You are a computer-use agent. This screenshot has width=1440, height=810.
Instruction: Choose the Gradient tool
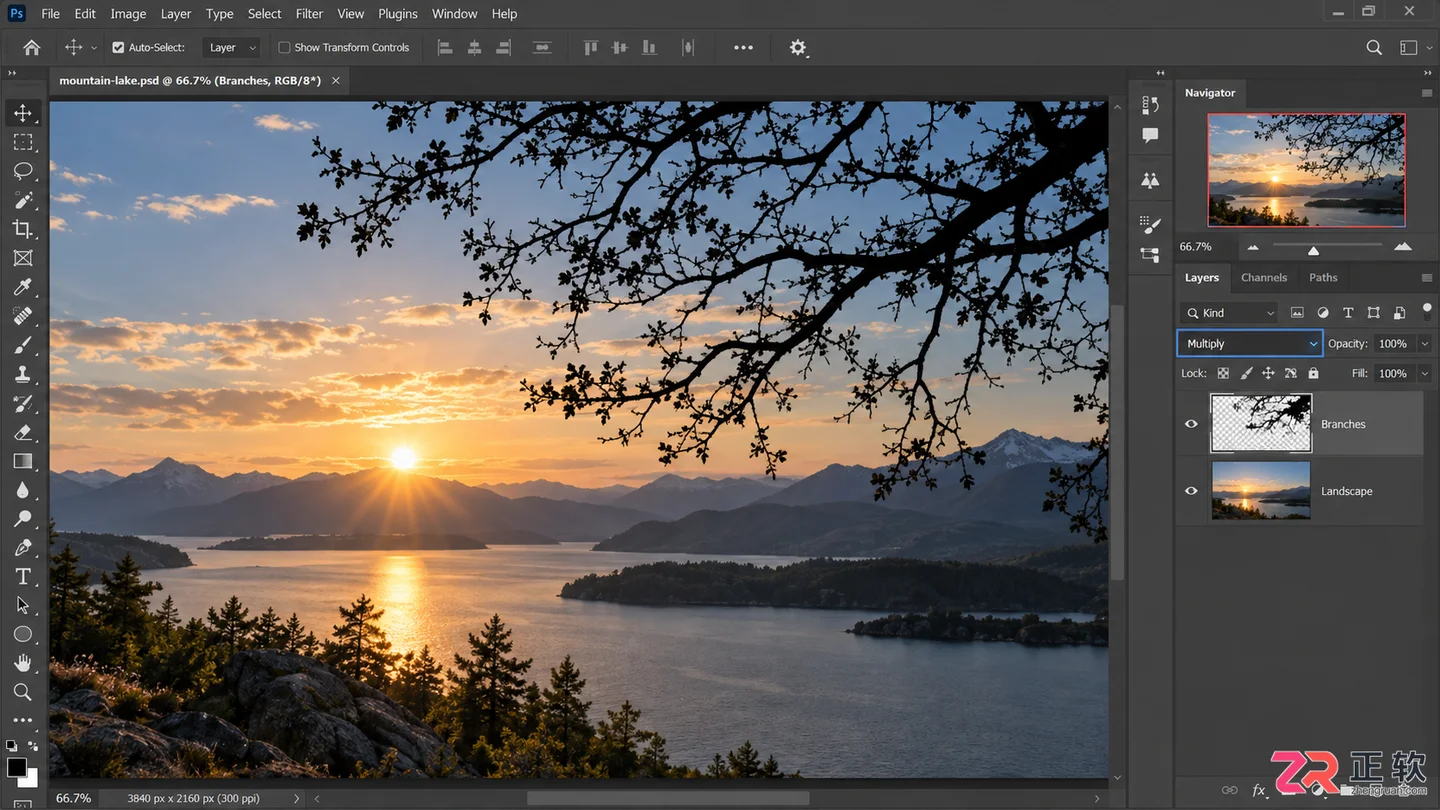(23, 461)
